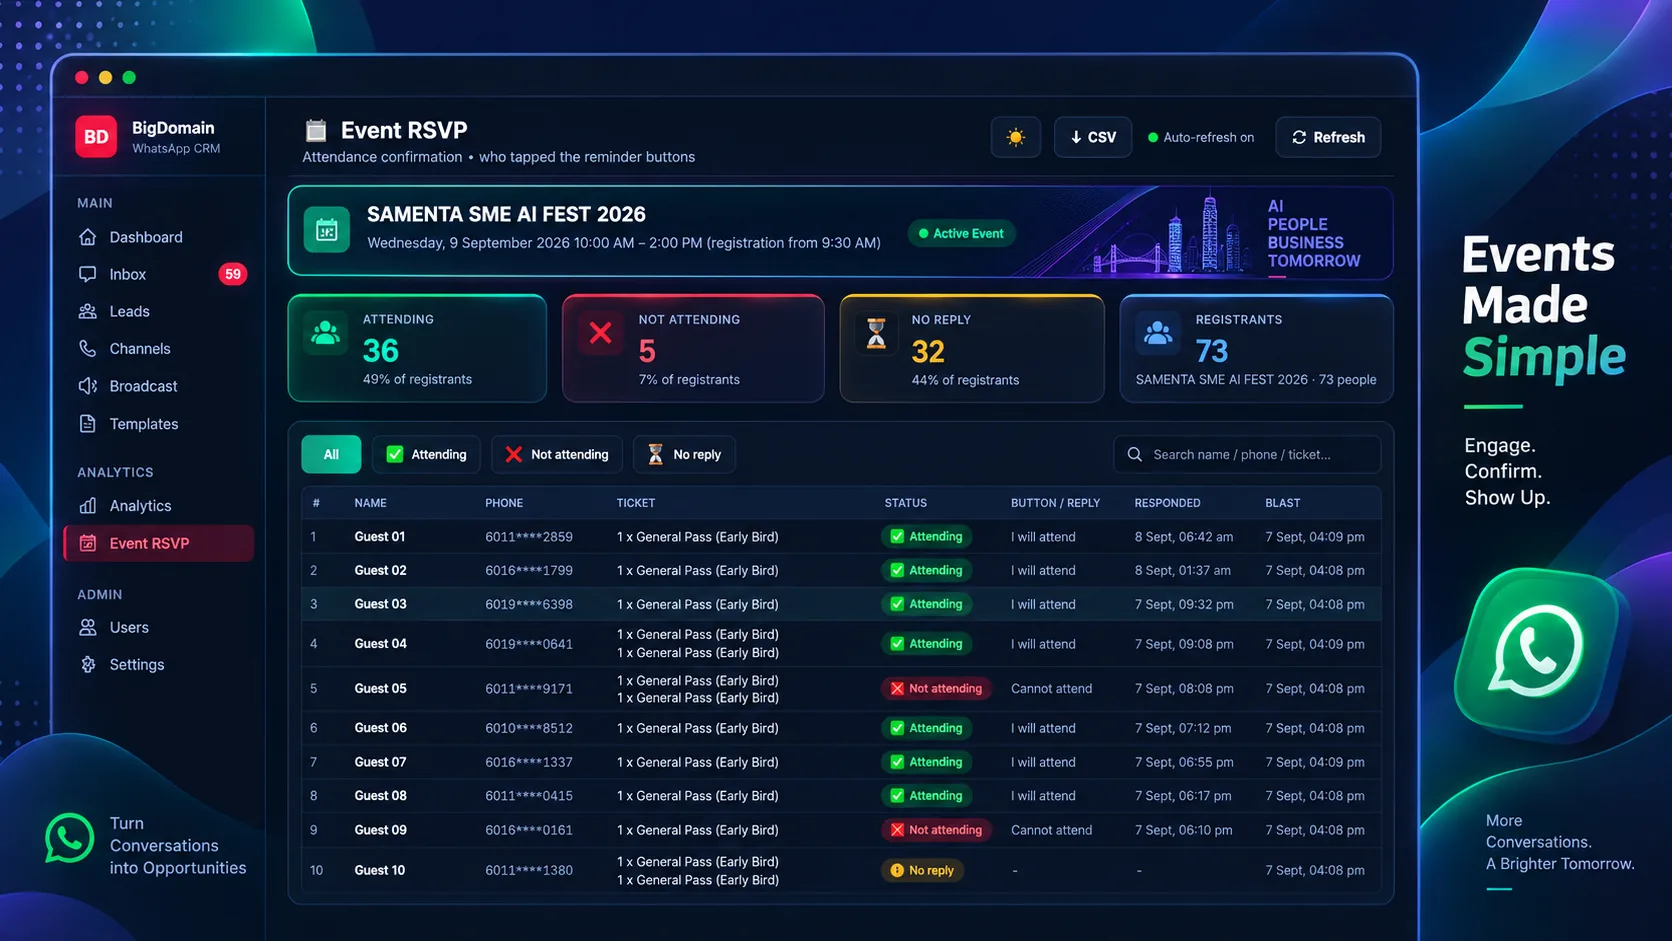Click the Event RSVP calendar sidebar icon

tap(88, 543)
